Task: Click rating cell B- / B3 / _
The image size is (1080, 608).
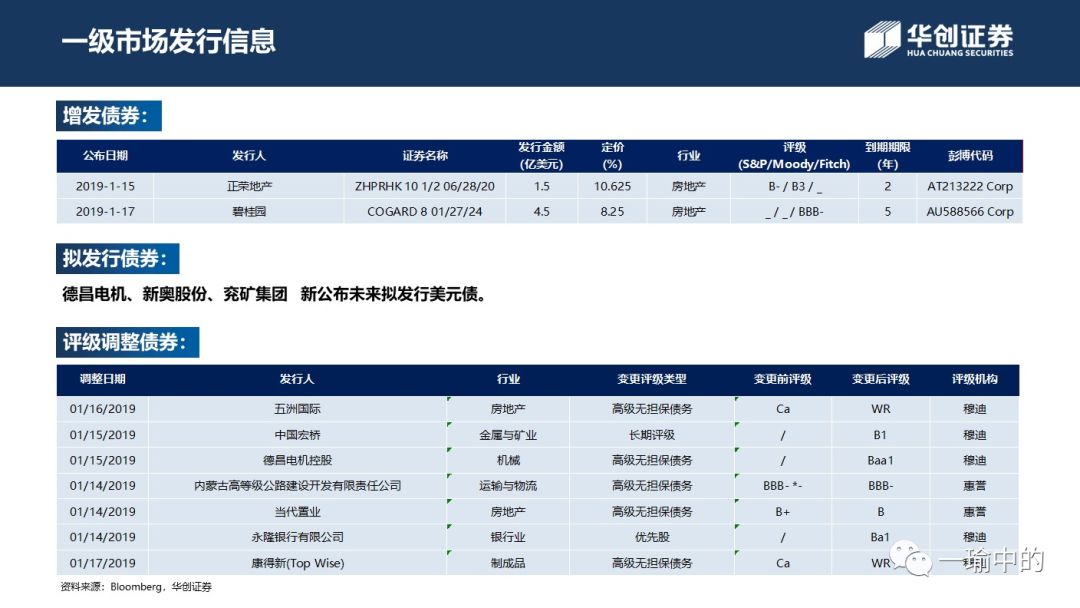Action: click(x=795, y=186)
